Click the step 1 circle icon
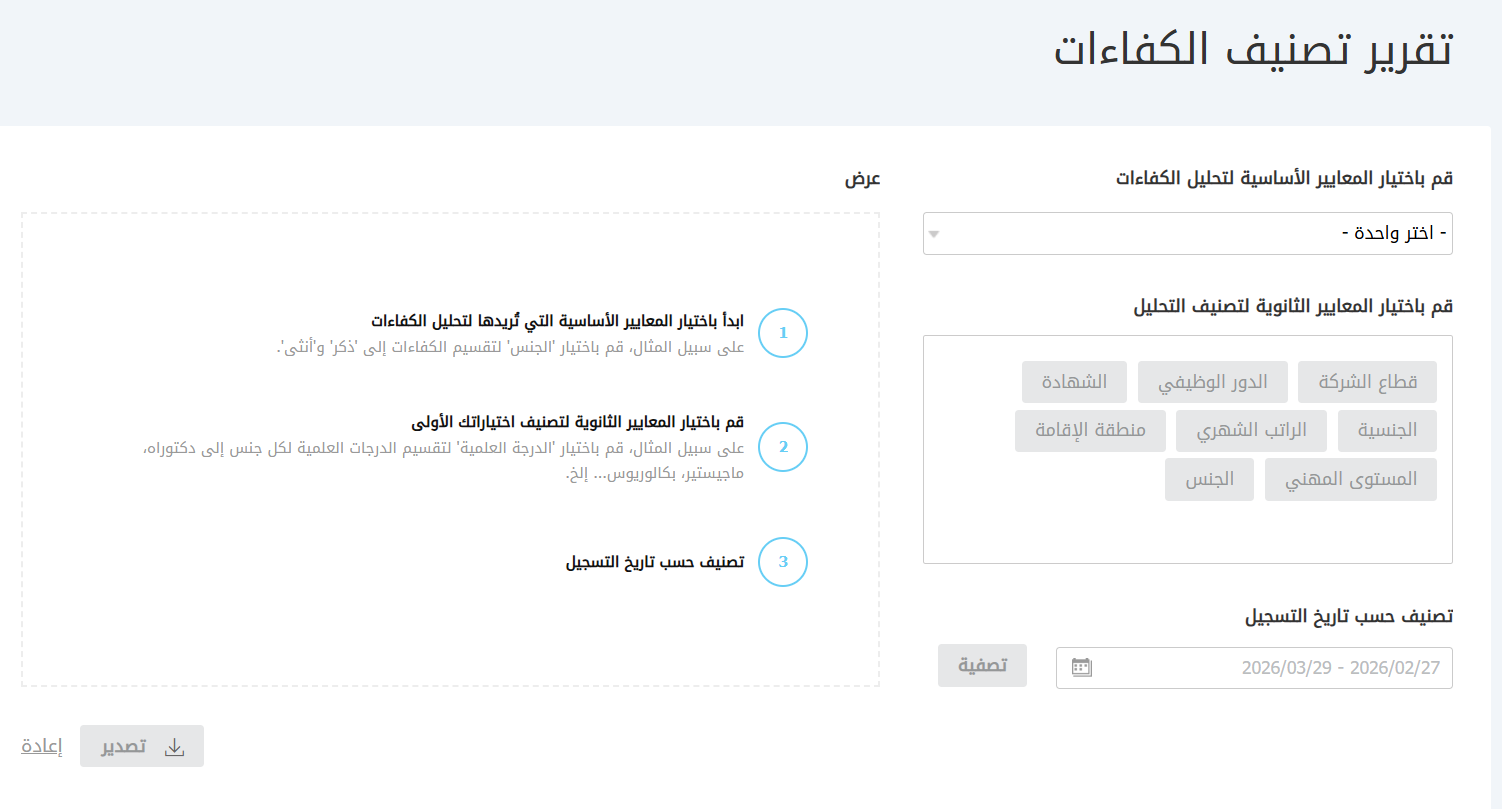 pos(783,333)
